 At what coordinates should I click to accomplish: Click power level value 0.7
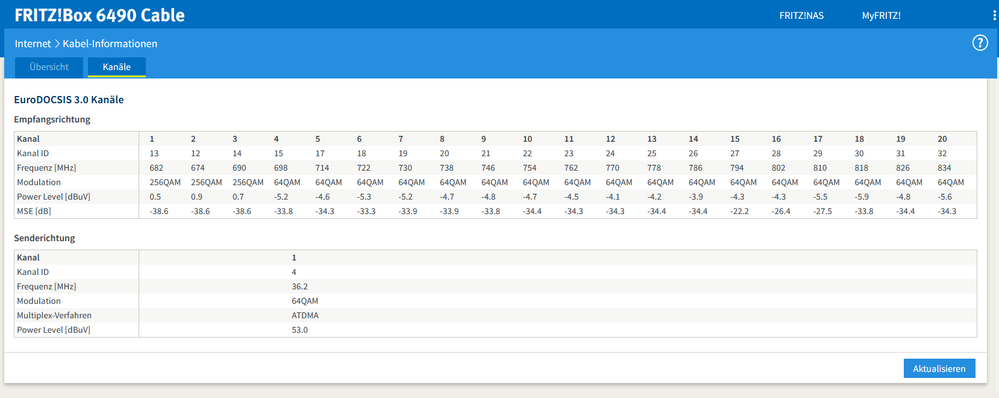[238, 197]
